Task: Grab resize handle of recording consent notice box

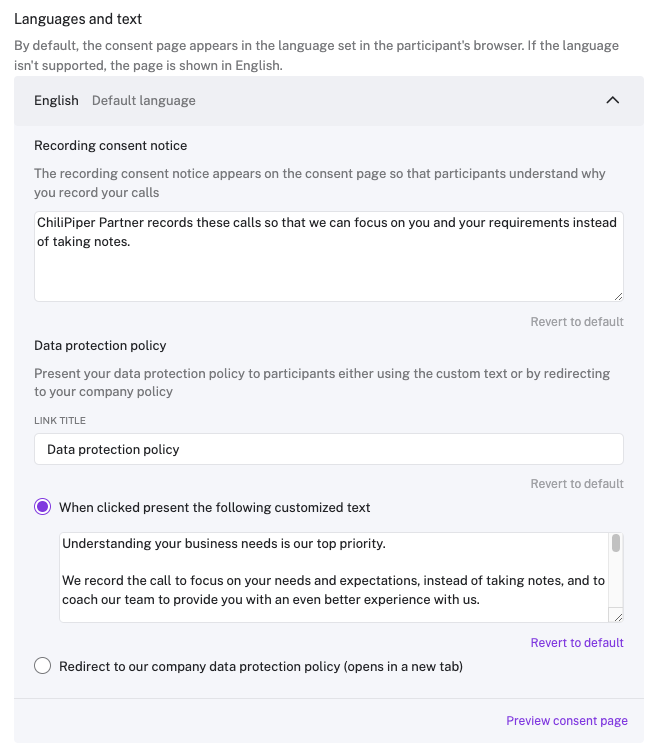Action: (x=618, y=296)
